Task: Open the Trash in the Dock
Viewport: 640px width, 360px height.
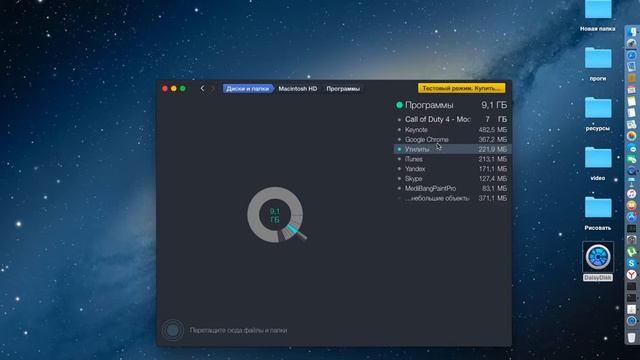Action: [x=632, y=337]
